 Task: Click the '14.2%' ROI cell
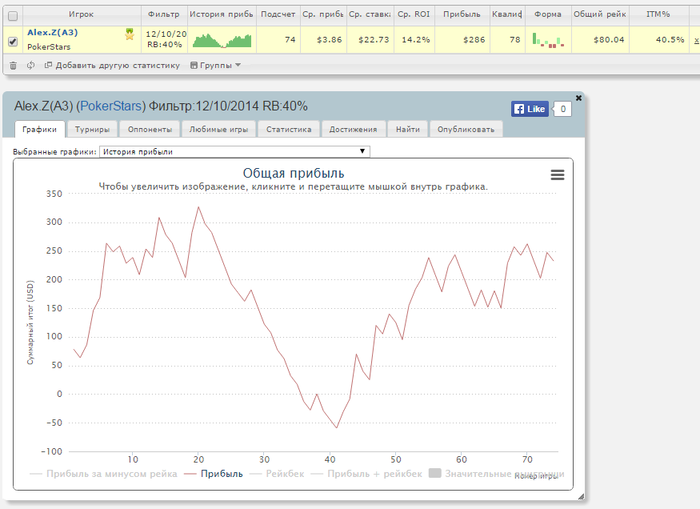coord(415,40)
